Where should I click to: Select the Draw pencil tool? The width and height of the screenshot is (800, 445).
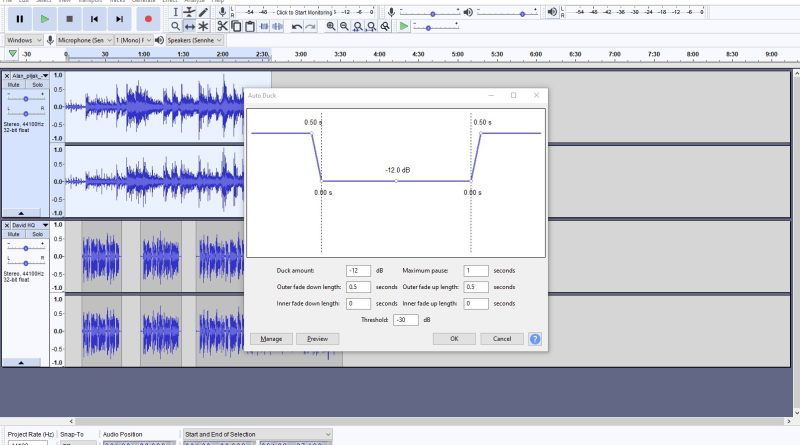click(204, 12)
